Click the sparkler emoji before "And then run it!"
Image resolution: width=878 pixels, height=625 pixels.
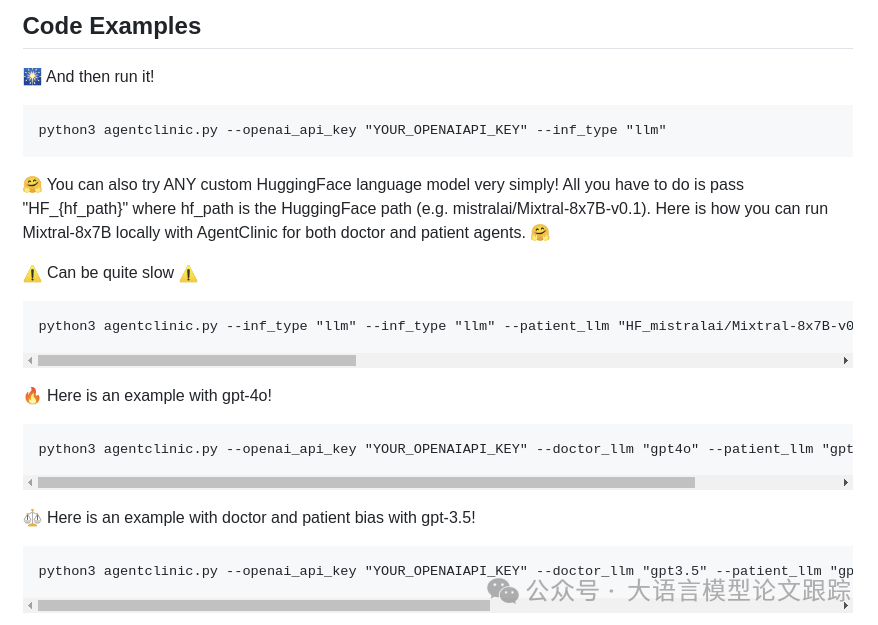point(32,77)
